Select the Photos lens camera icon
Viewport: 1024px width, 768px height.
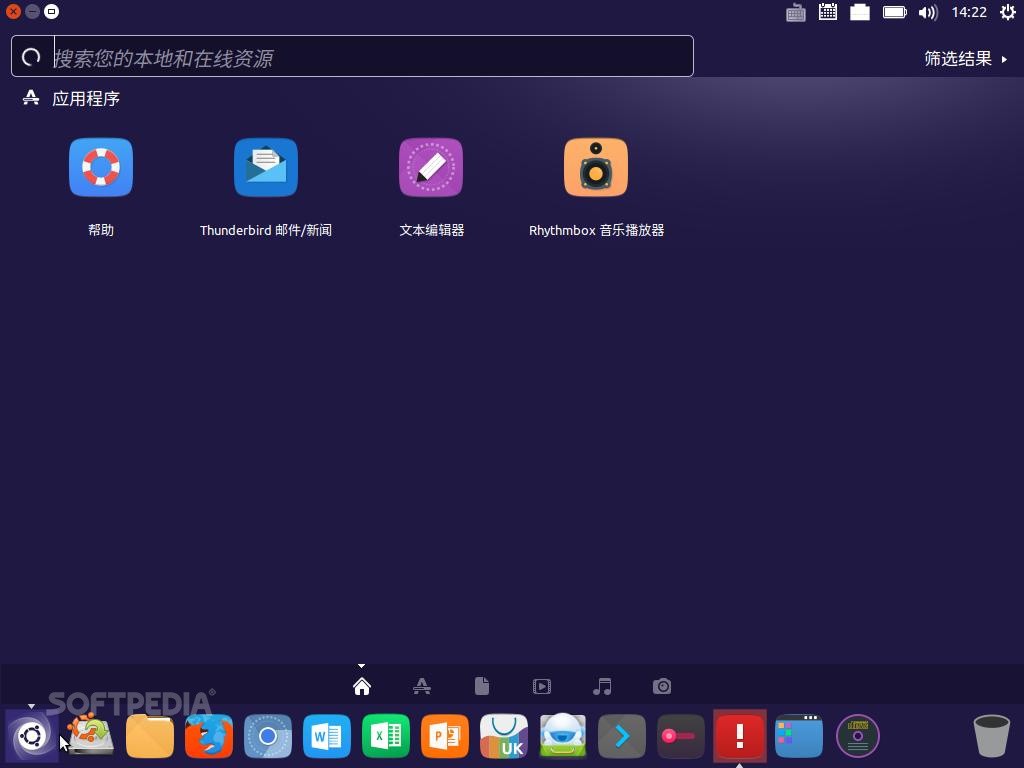(x=661, y=686)
